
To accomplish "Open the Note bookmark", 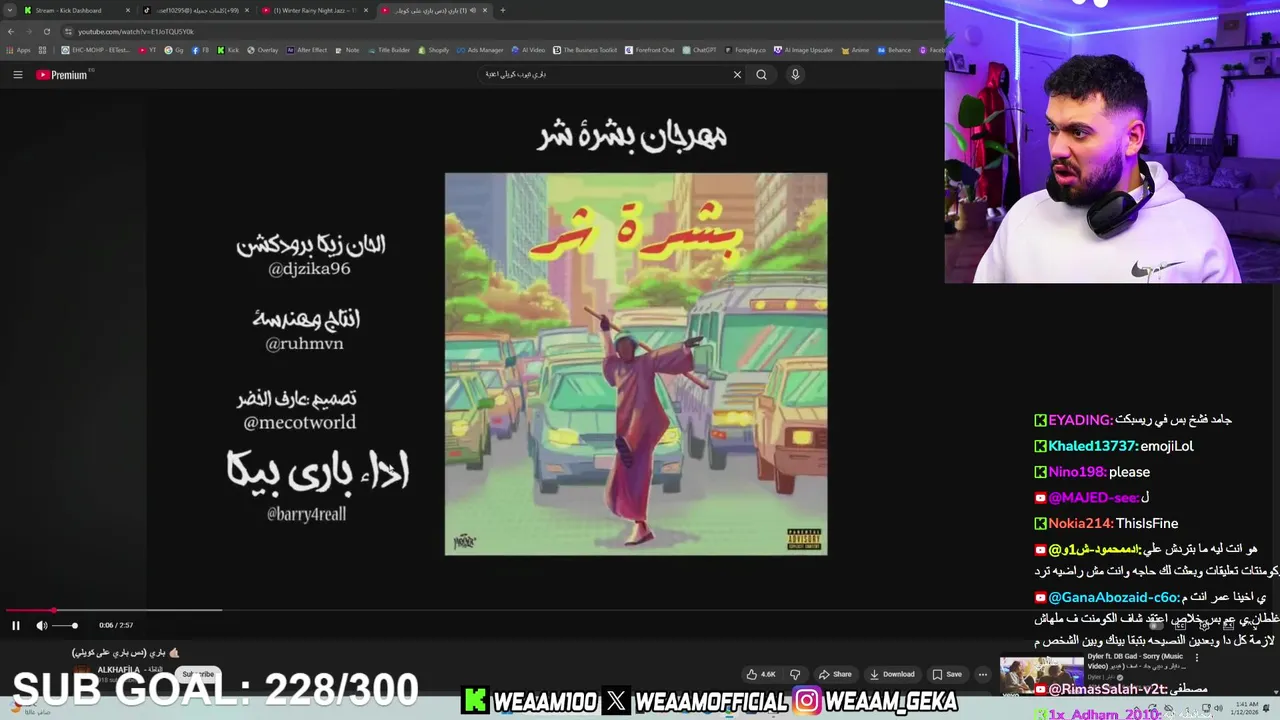I will point(347,50).
